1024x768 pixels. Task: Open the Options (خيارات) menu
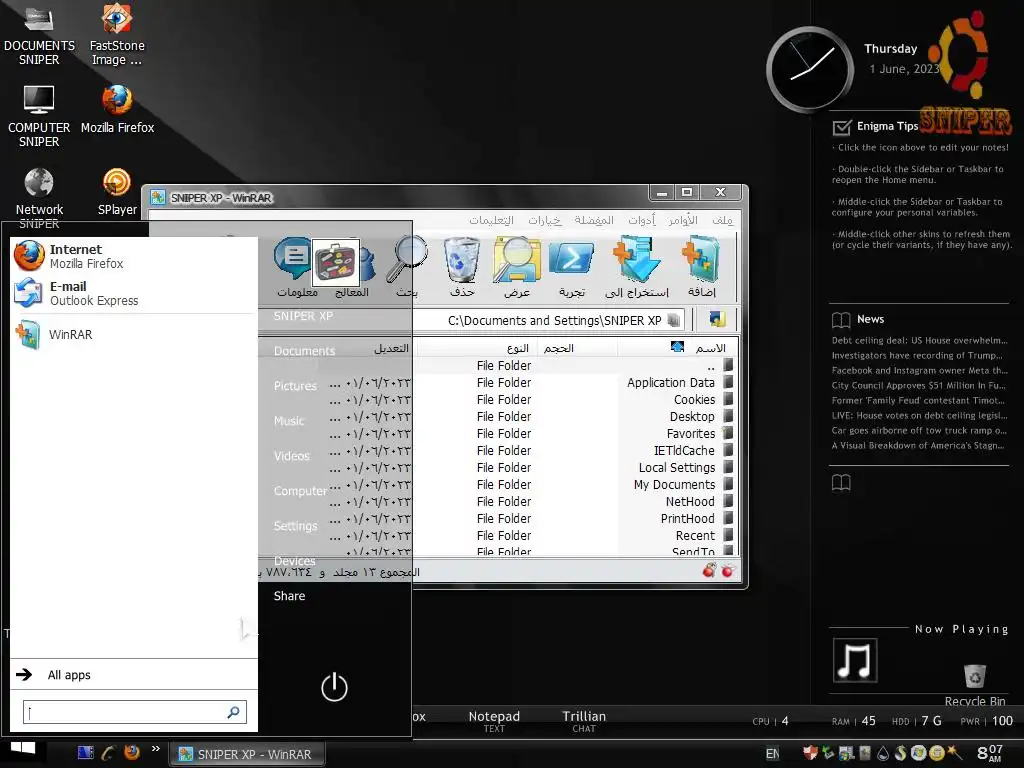coord(545,220)
